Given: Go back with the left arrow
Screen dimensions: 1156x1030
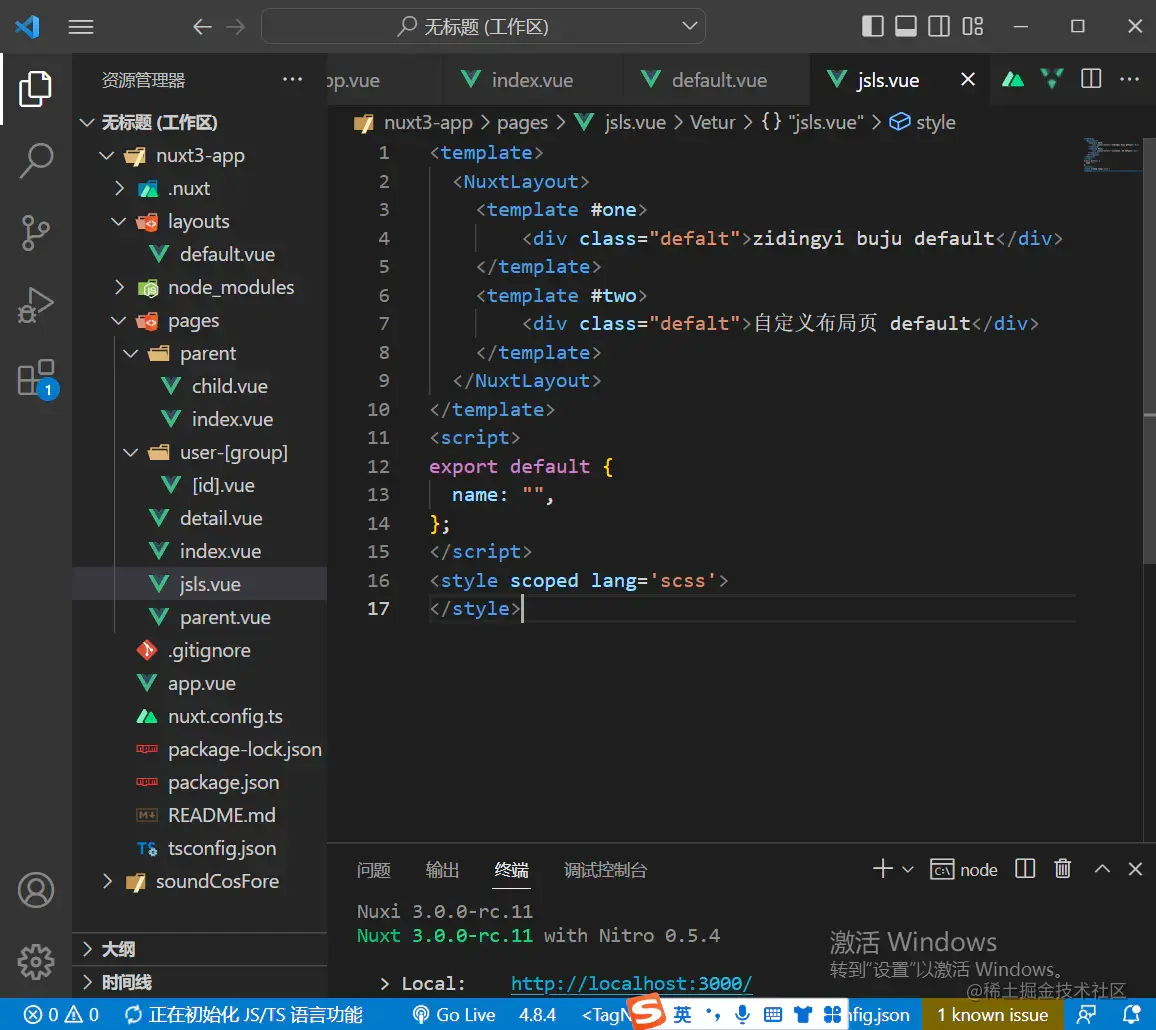Looking at the screenshot, I should point(202,27).
